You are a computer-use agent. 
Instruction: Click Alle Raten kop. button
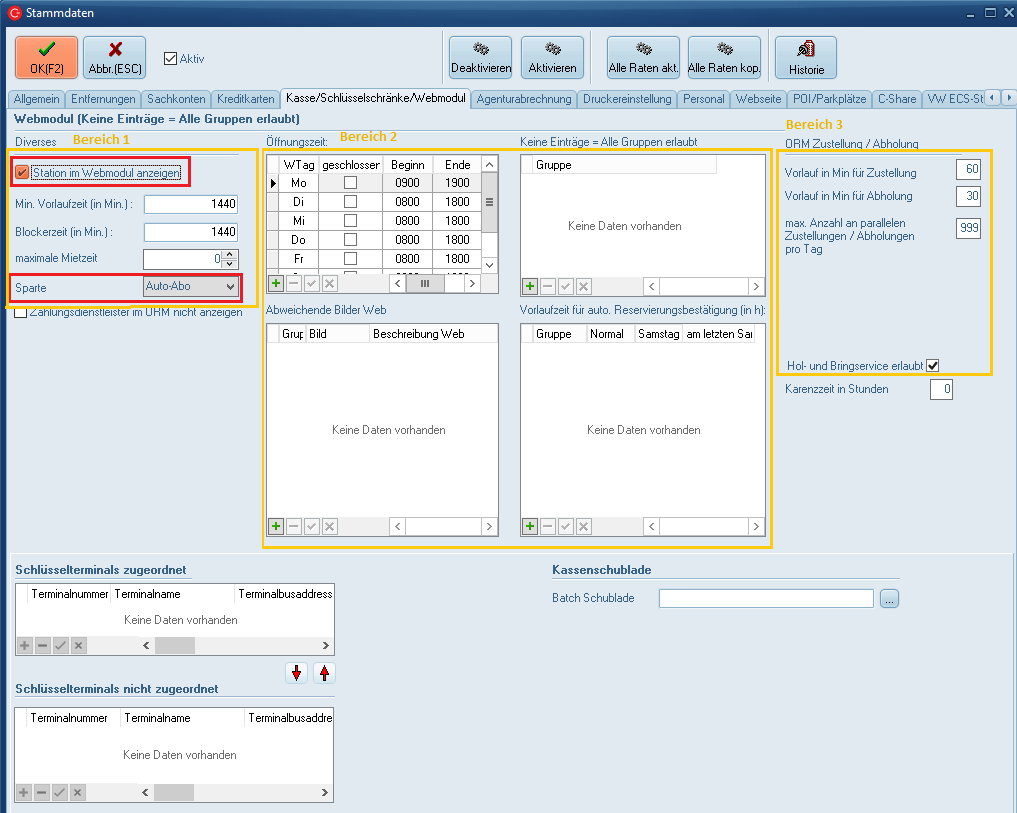724,57
